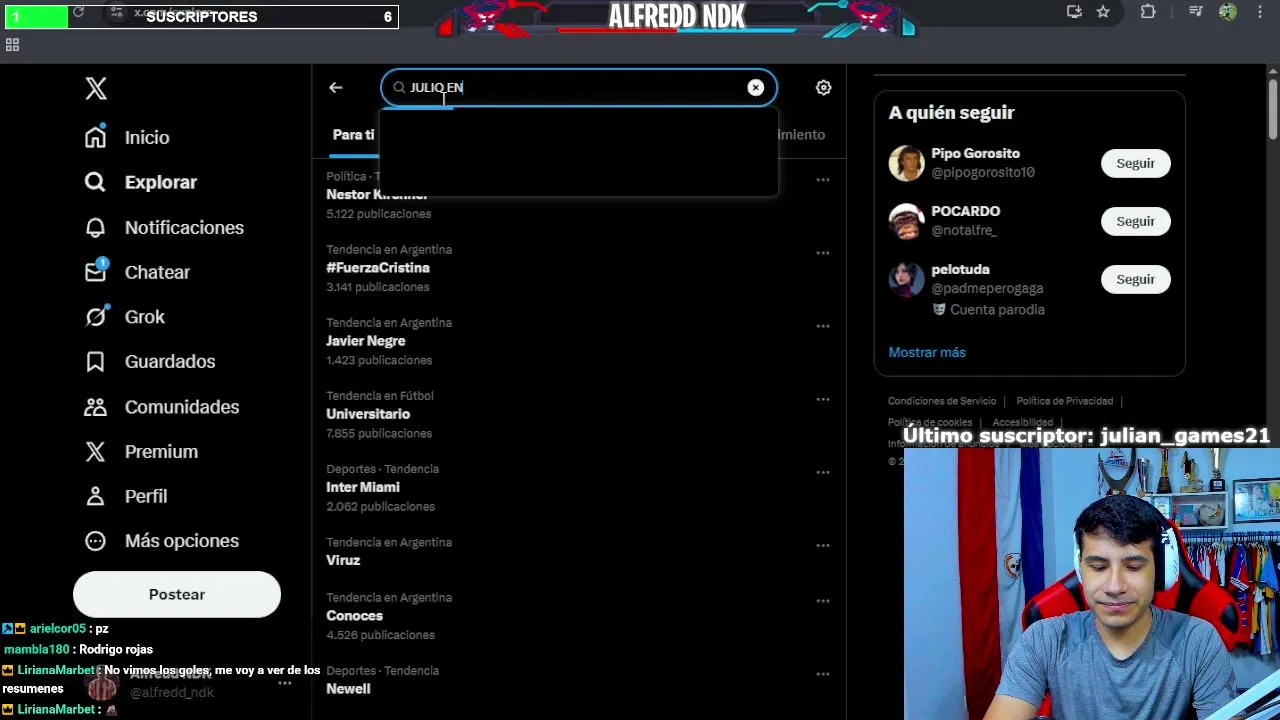Click the page vertical scrollbar
Image resolution: width=1280 pixels, height=720 pixels.
(1272, 110)
